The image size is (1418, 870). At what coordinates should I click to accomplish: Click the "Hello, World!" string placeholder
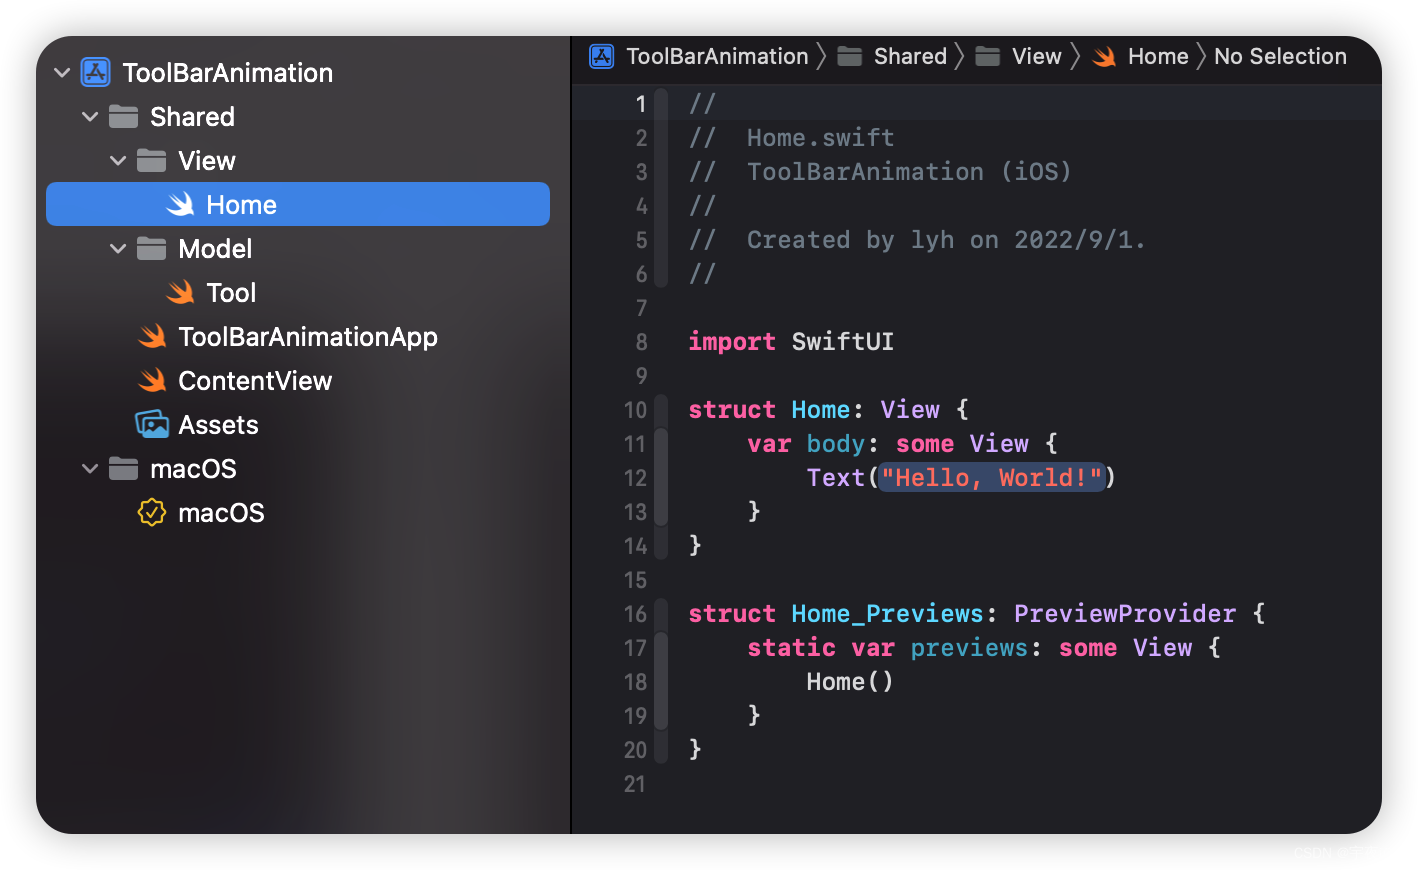tap(992, 477)
